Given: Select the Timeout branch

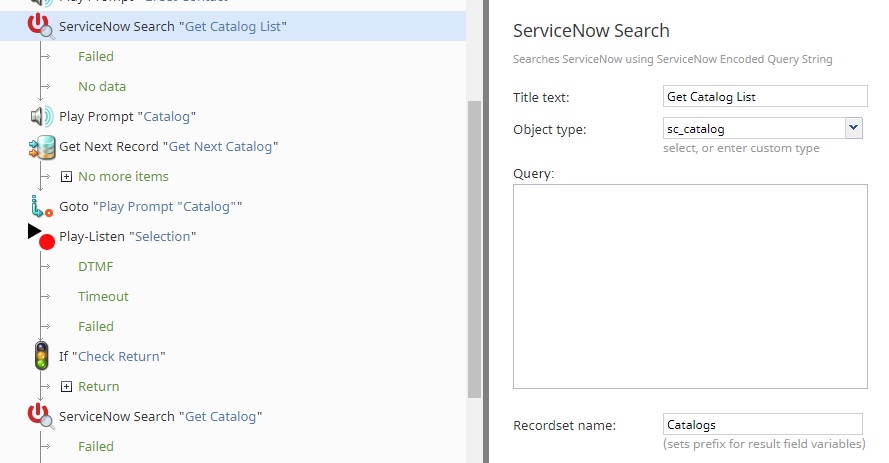Looking at the screenshot, I should [103, 297].
